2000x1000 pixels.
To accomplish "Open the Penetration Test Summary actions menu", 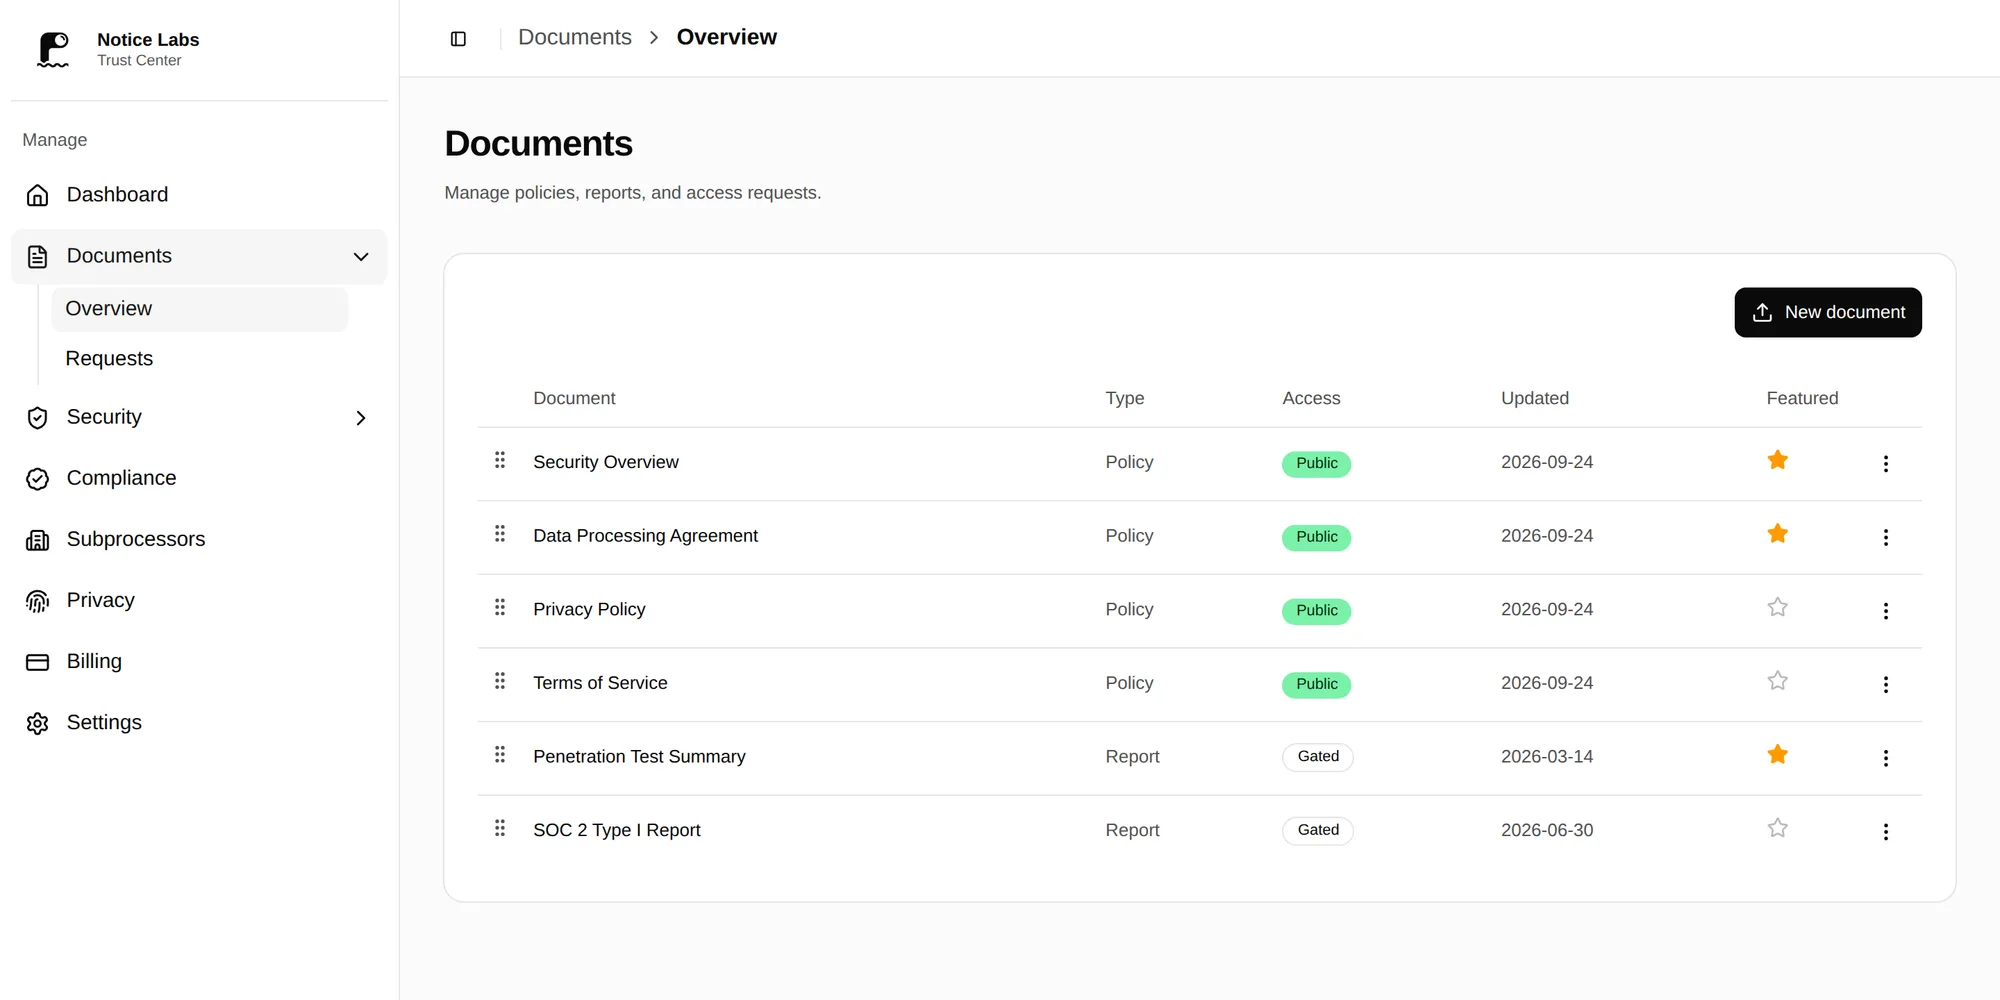I will coord(1886,758).
